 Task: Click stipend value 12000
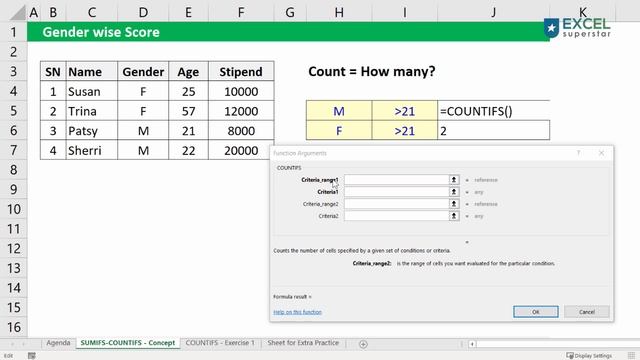[x=241, y=111]
